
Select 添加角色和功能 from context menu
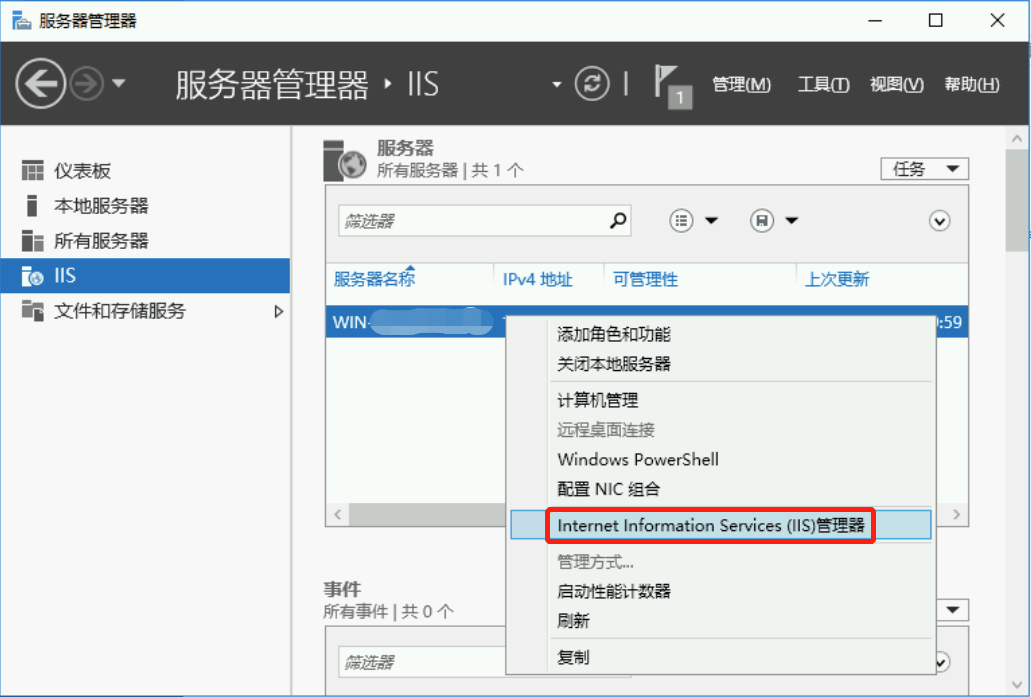coord(613,334)
